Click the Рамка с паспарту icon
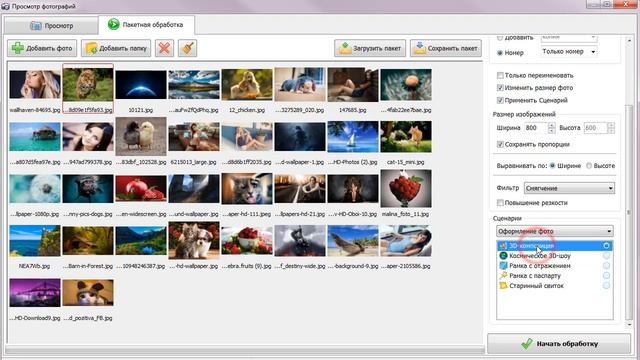Image resolution: width=640 pixels, height=360 pixels. pos(503,276)
